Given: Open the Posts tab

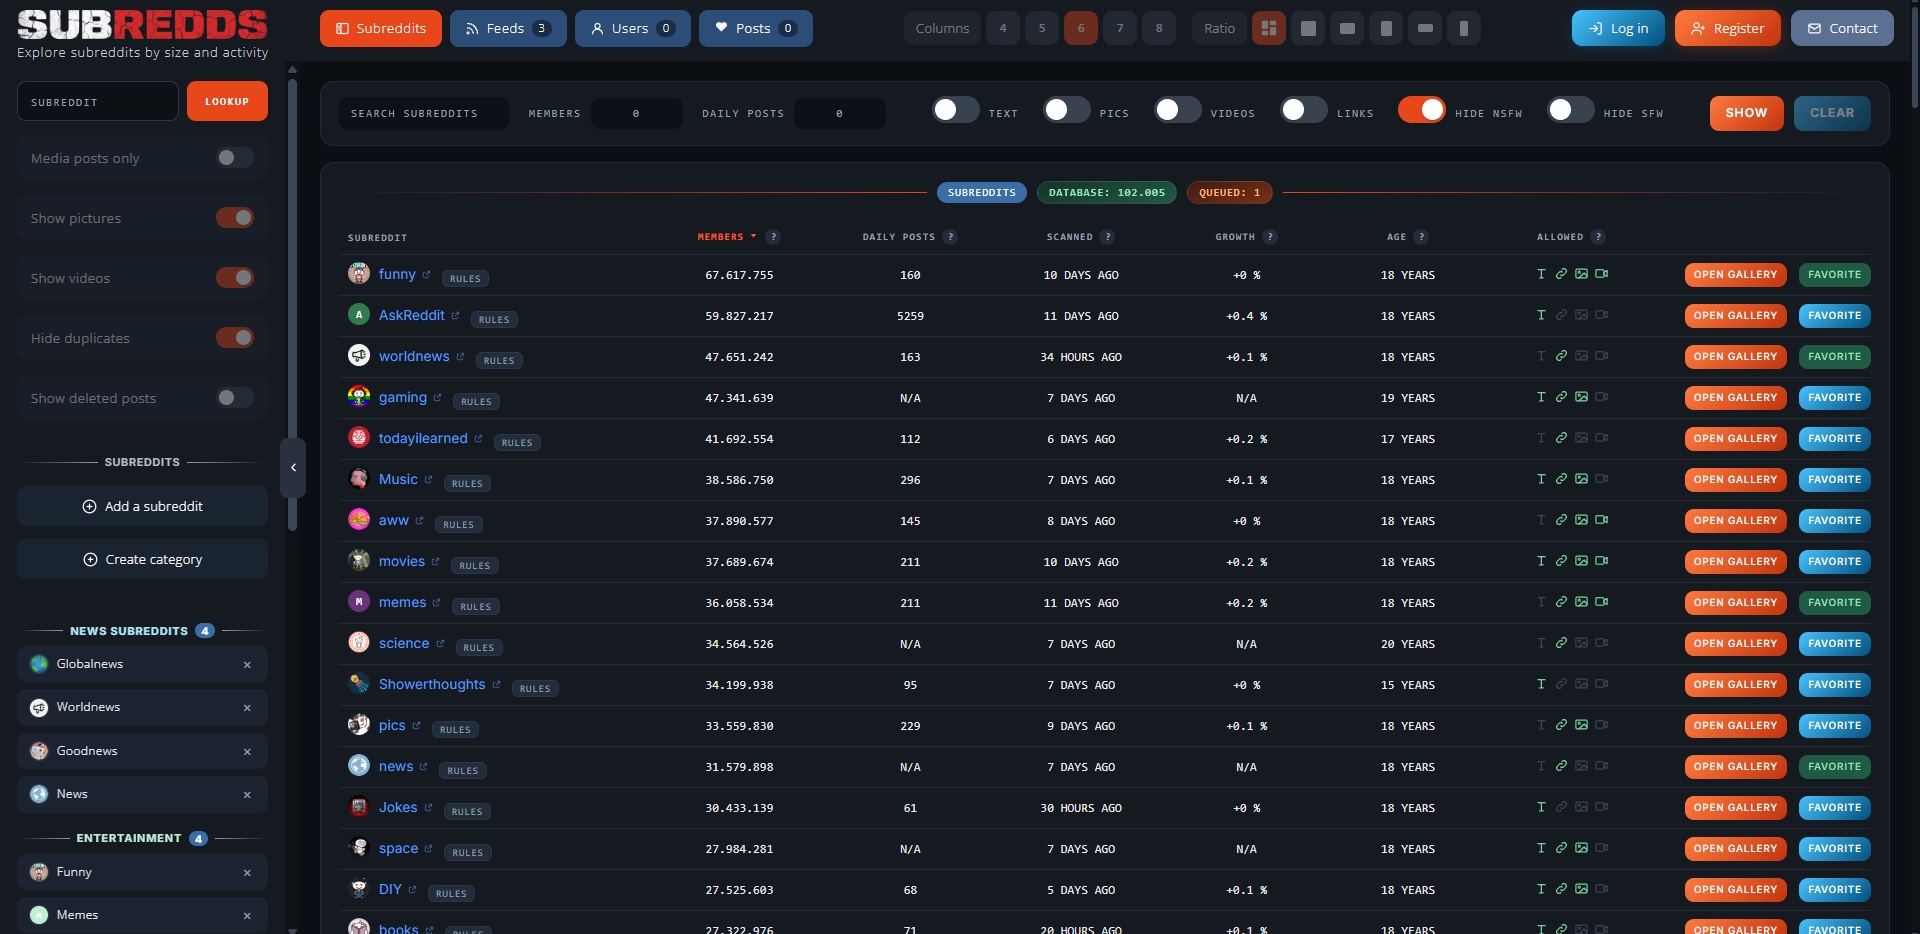Looking at the screenshot, I should [x=755, y=28].
